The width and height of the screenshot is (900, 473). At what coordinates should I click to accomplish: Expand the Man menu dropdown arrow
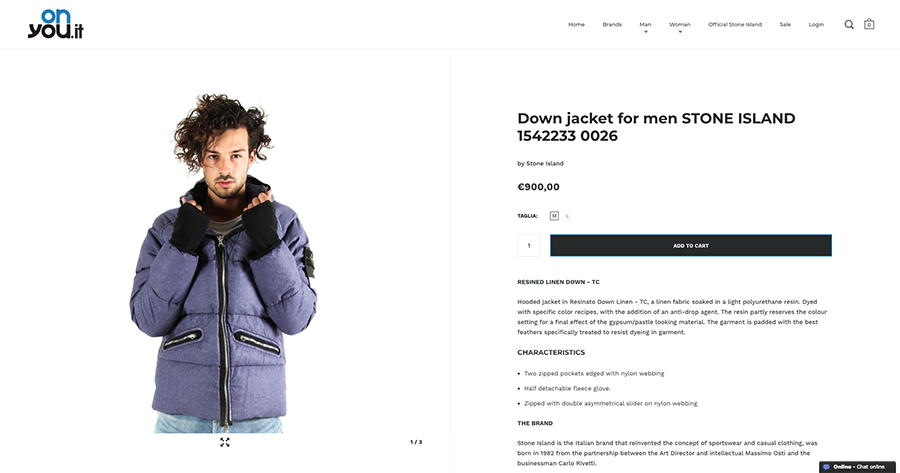646,32
